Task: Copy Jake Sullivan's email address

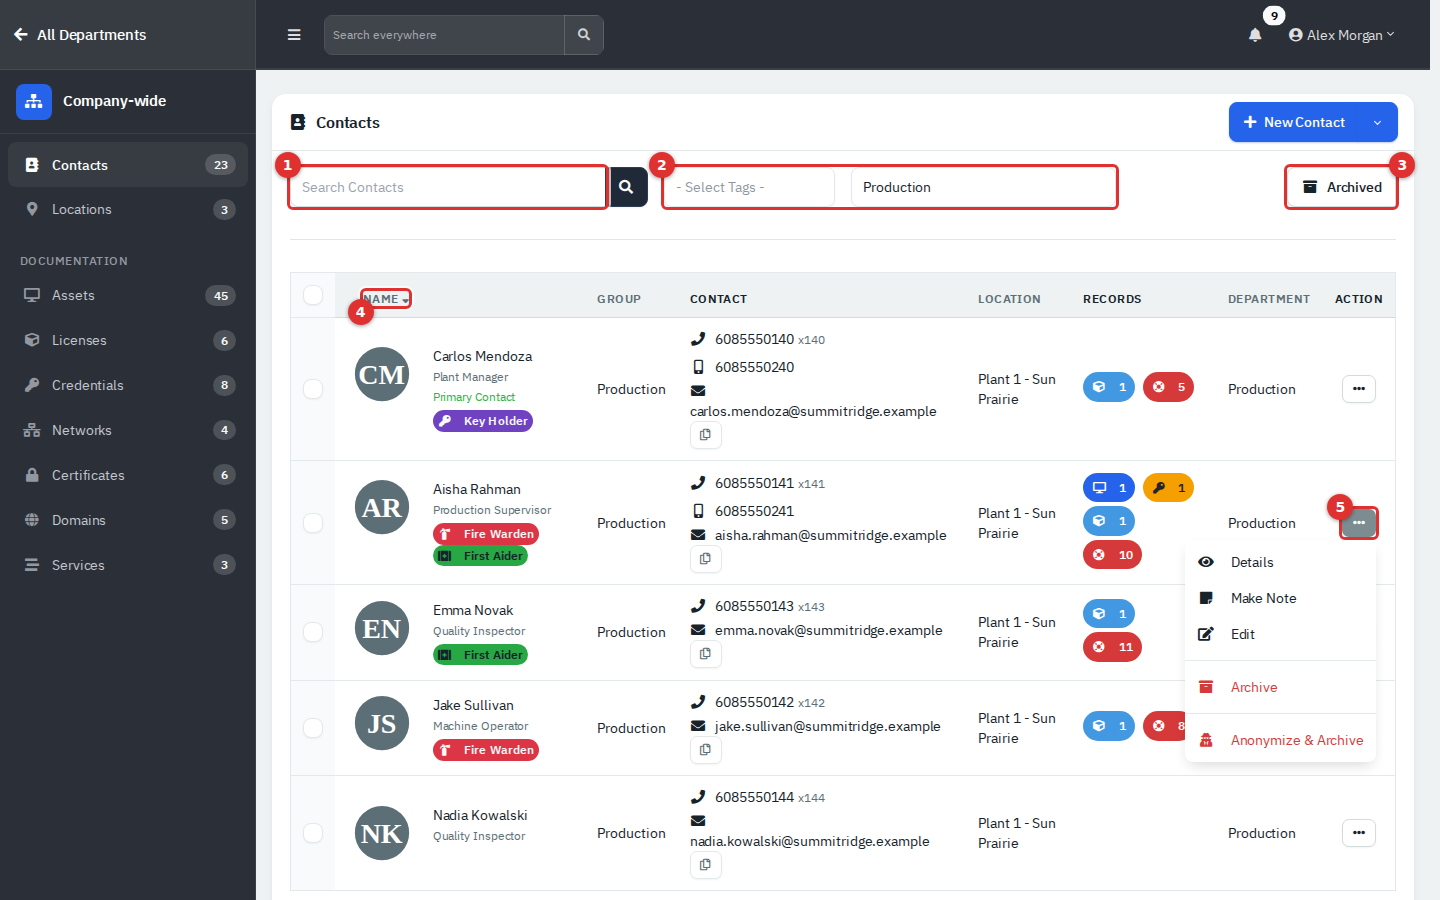Action: coord(706,750)
